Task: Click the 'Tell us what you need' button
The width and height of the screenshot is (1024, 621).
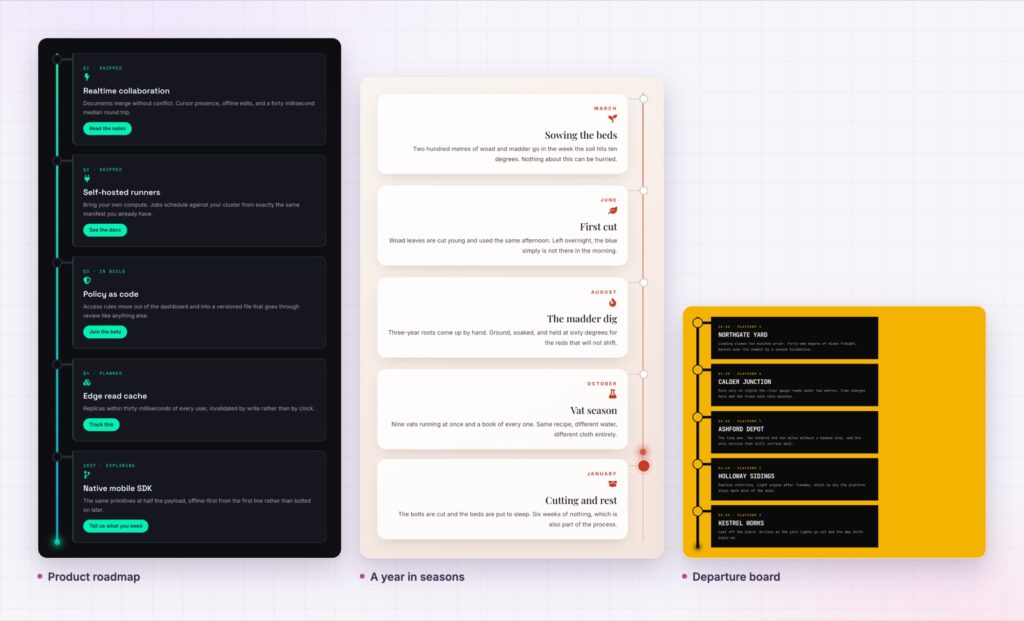Action: [x=116, y=526]
